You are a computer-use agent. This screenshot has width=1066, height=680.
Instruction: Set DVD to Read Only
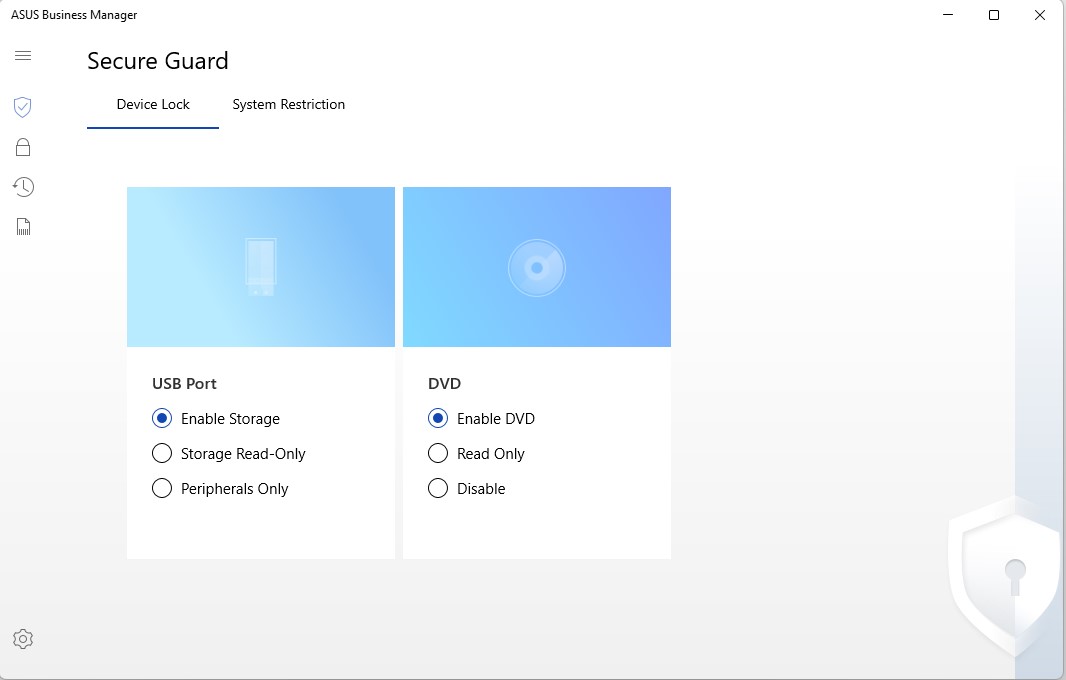438,454
